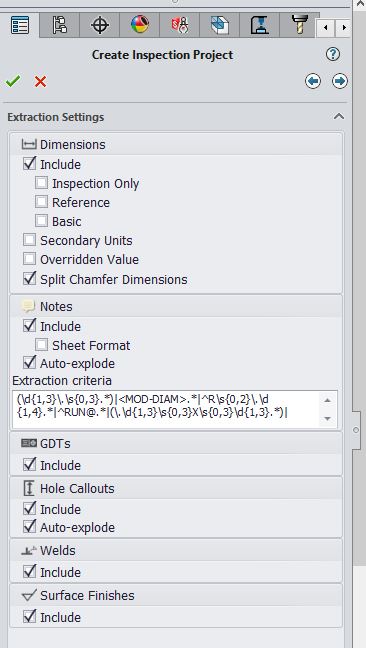The height and width of the screenshot is (648, 366).
Task: Open the DimXpertManager crosshair tab
Action: (100, 25)
